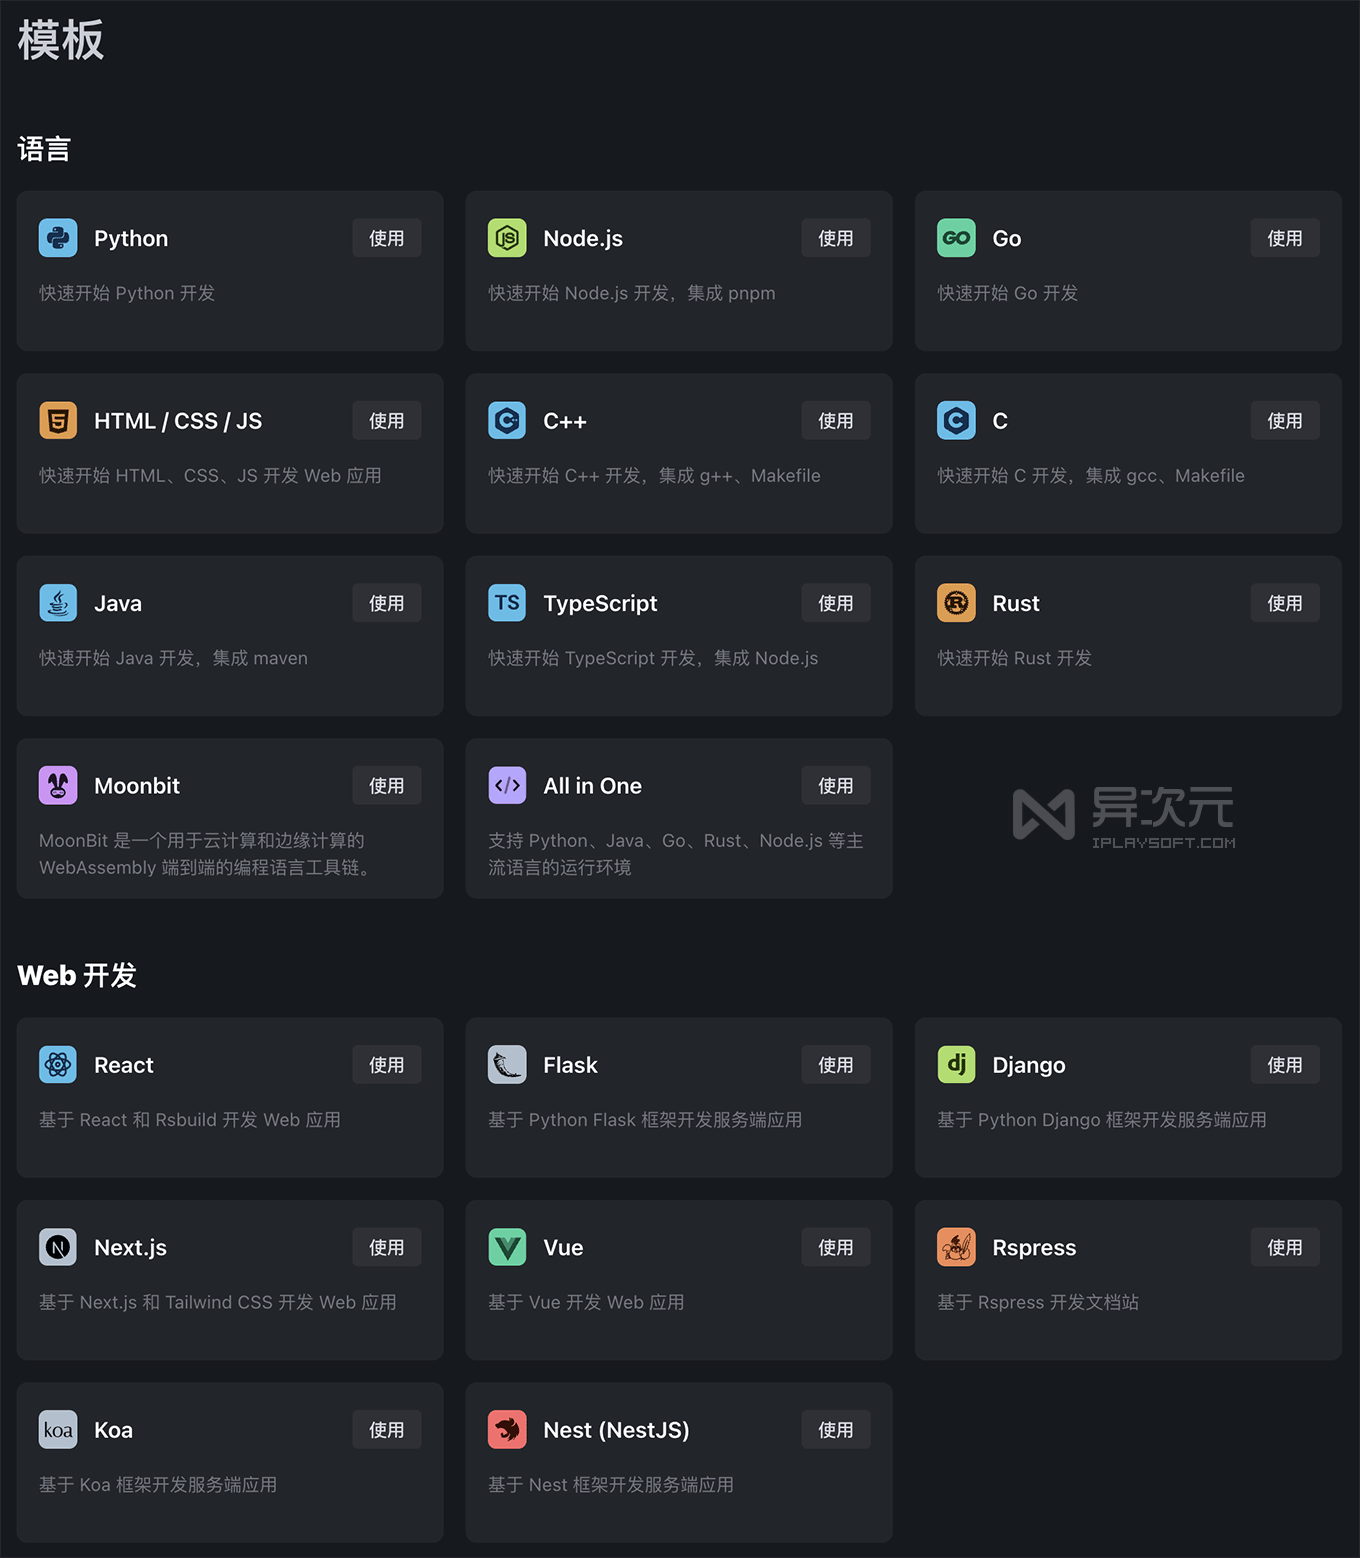
Task: Click the Rust gear icon
Action: (956, 603)
